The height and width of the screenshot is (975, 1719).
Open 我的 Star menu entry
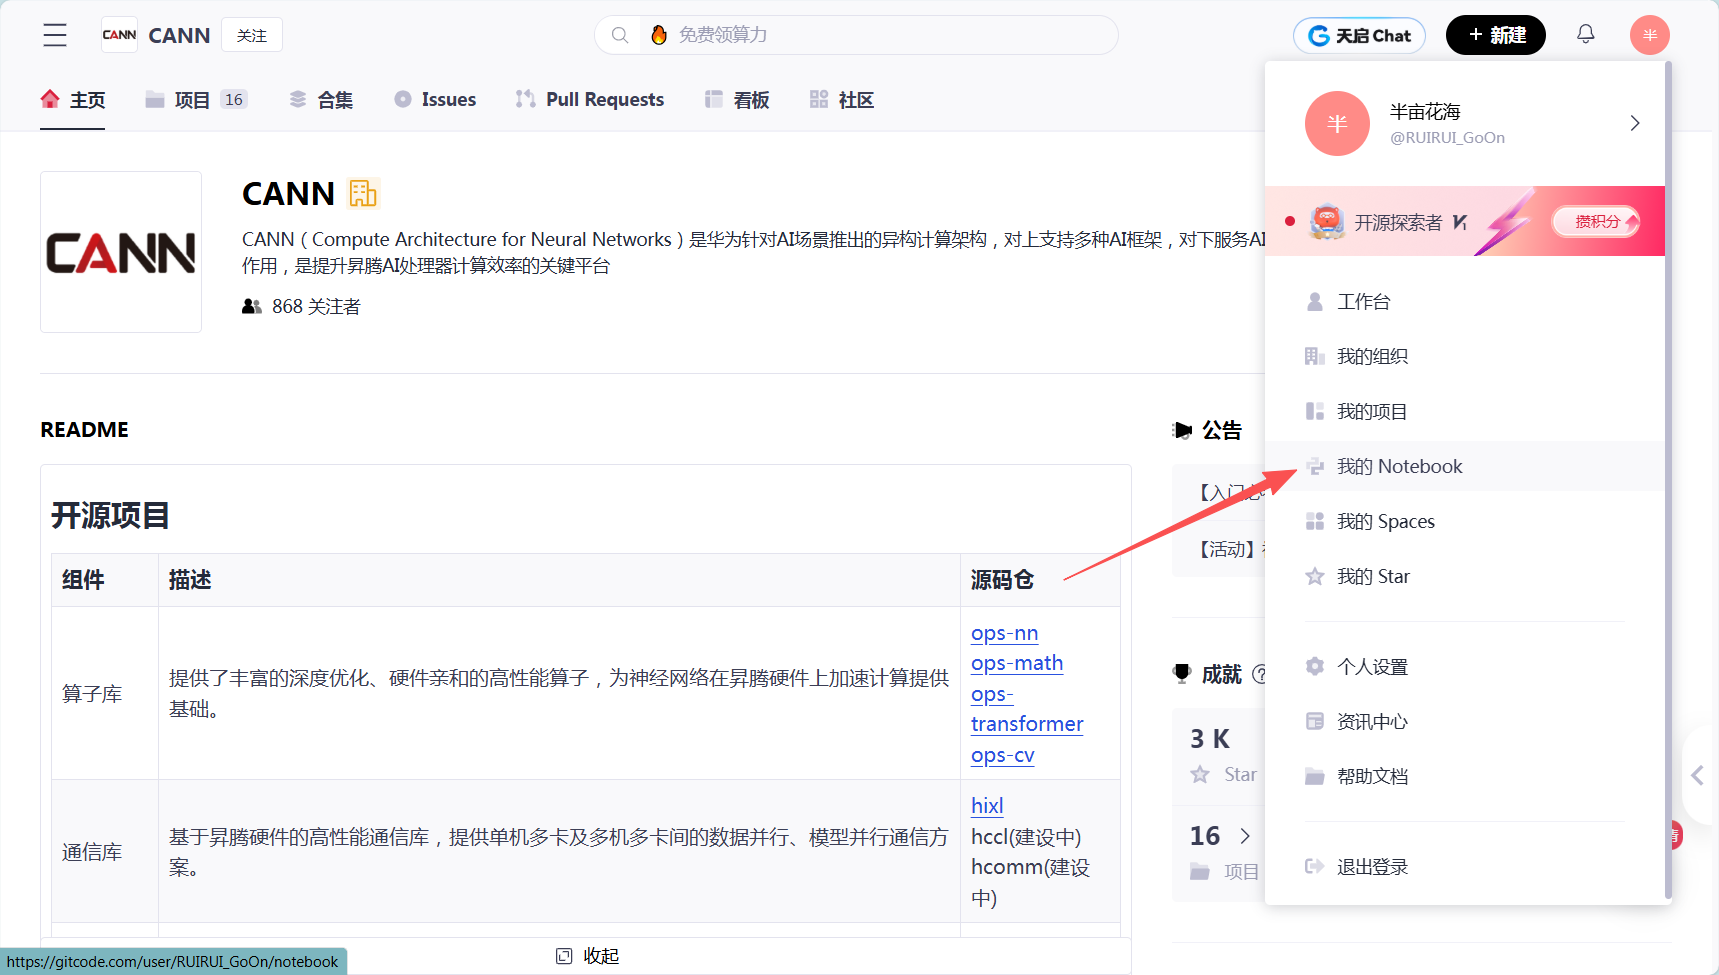tap(1465, 576)
